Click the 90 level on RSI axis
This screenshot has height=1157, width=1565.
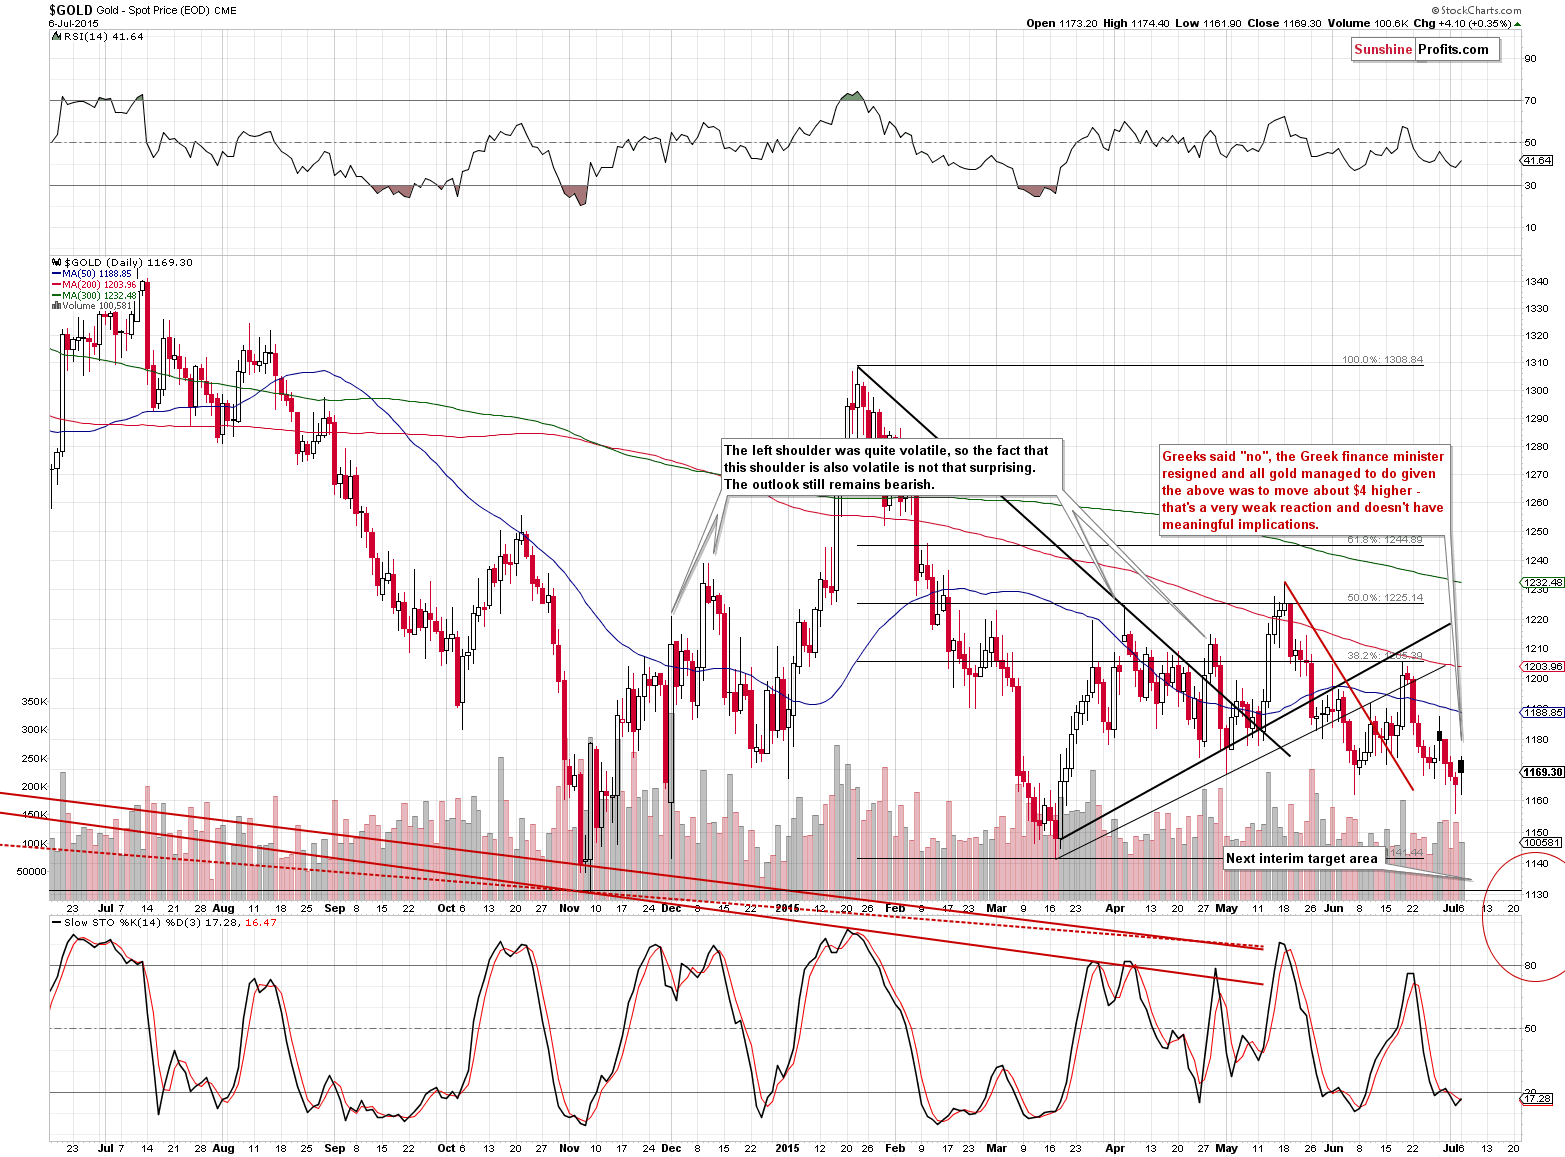coord(1530,58)
